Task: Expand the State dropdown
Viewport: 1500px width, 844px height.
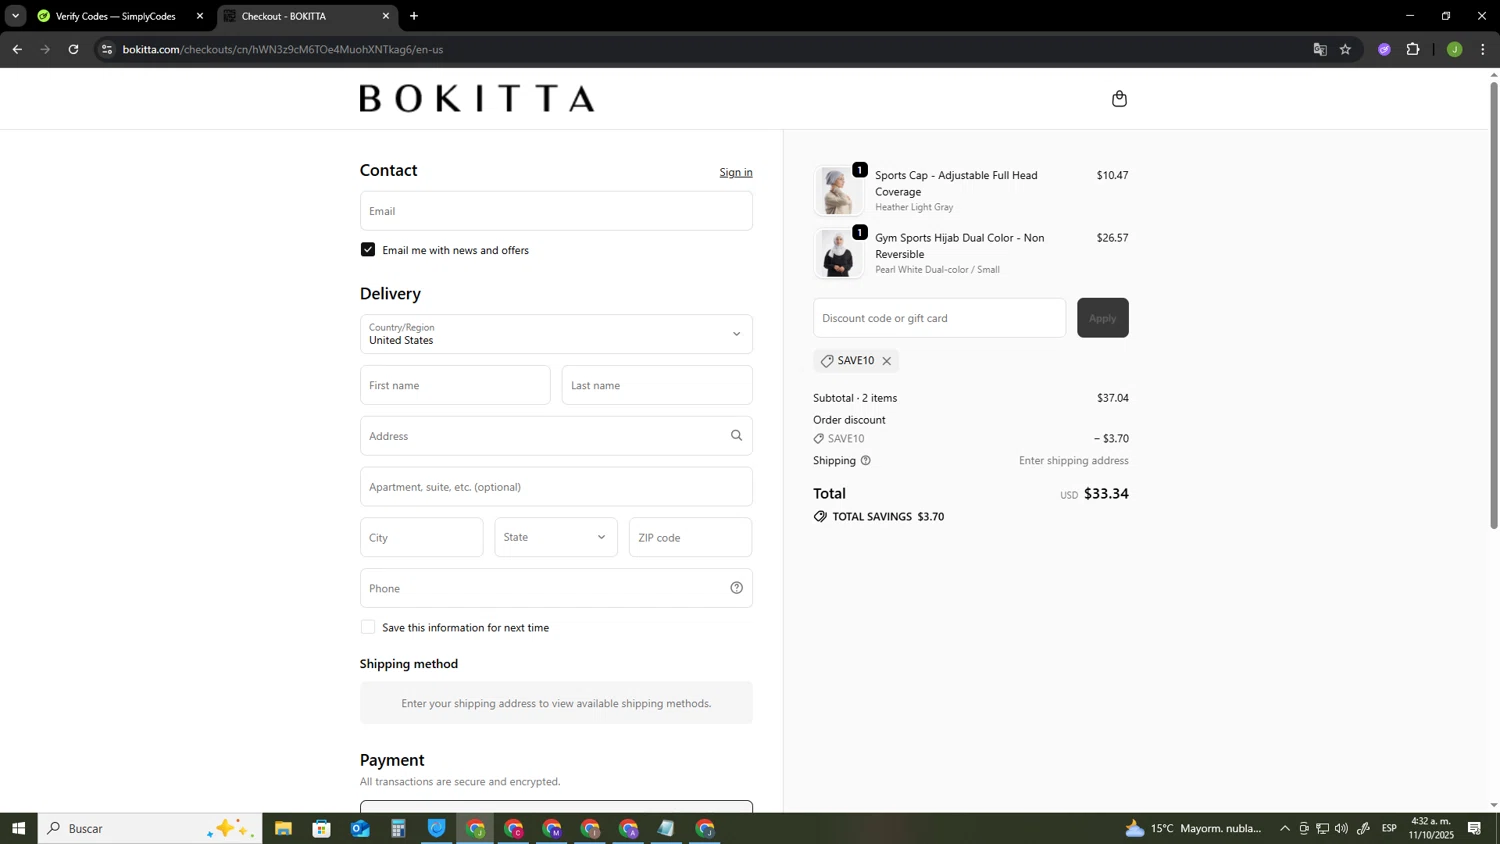Action: click(556, 537)
